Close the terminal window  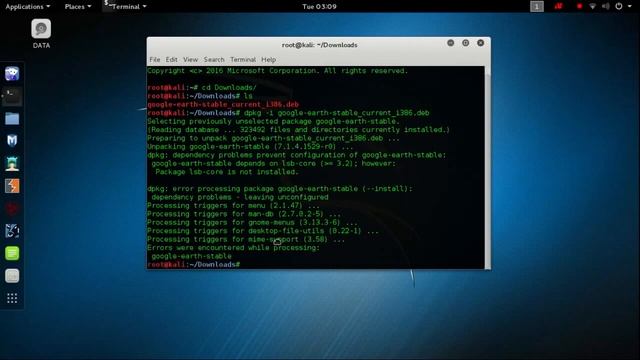point(480,43)
